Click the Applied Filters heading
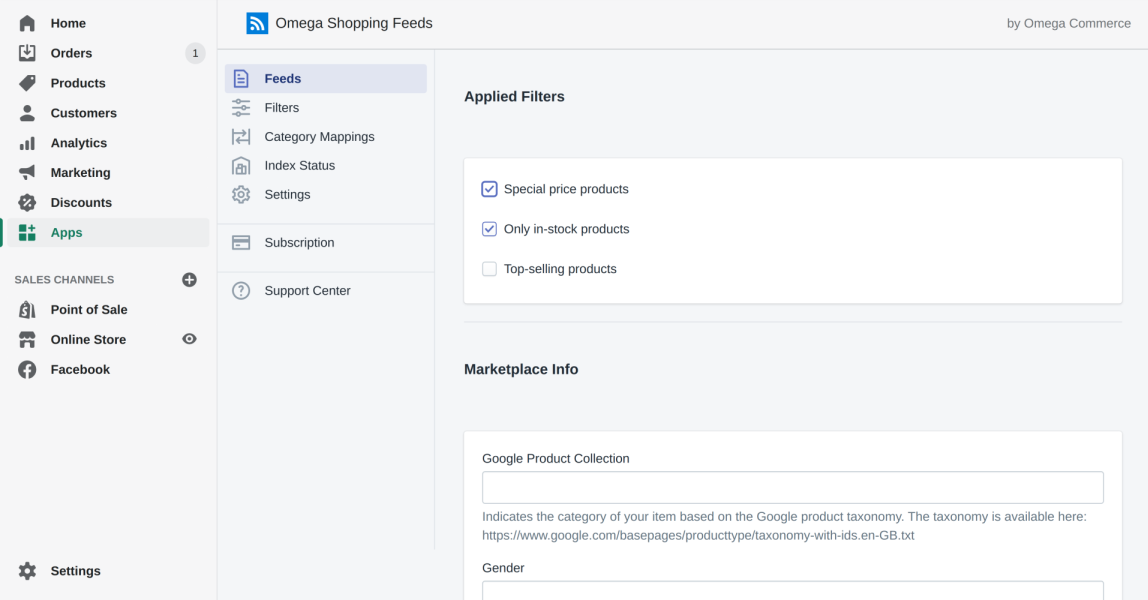The height and width of the screenshot is (600, 1148). click(x=514, y=97)
